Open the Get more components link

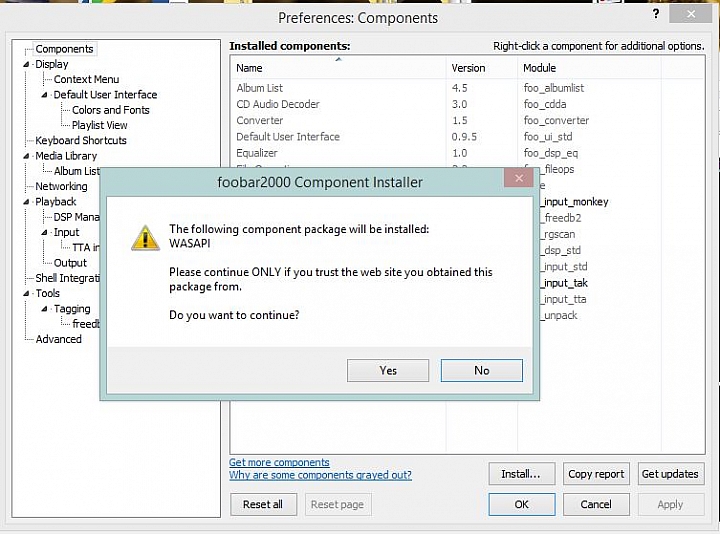click(279, 462)
